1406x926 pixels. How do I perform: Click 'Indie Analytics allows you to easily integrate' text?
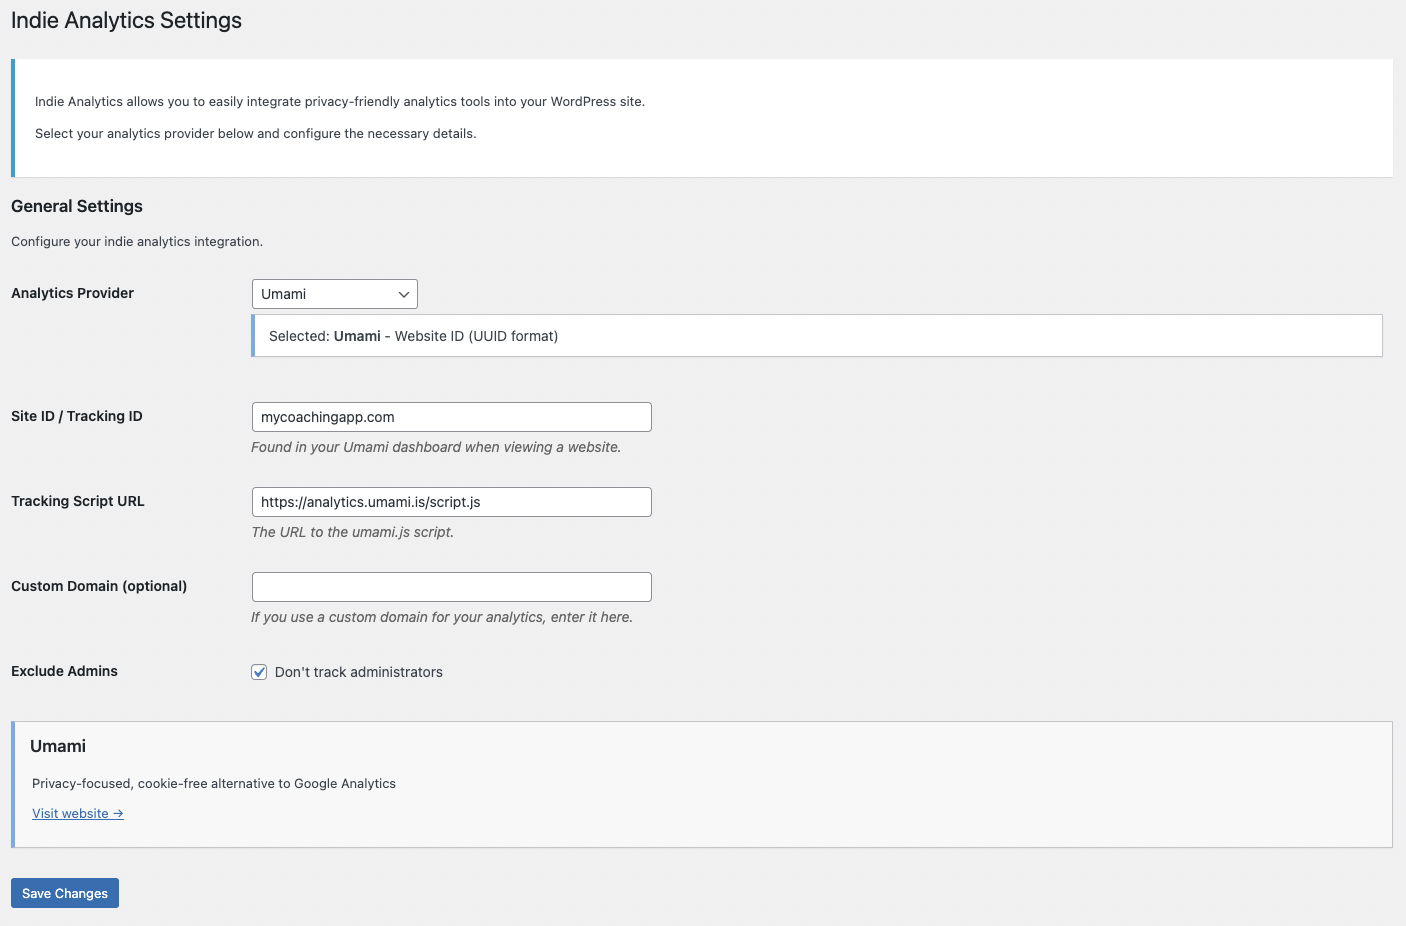[340, 101]
